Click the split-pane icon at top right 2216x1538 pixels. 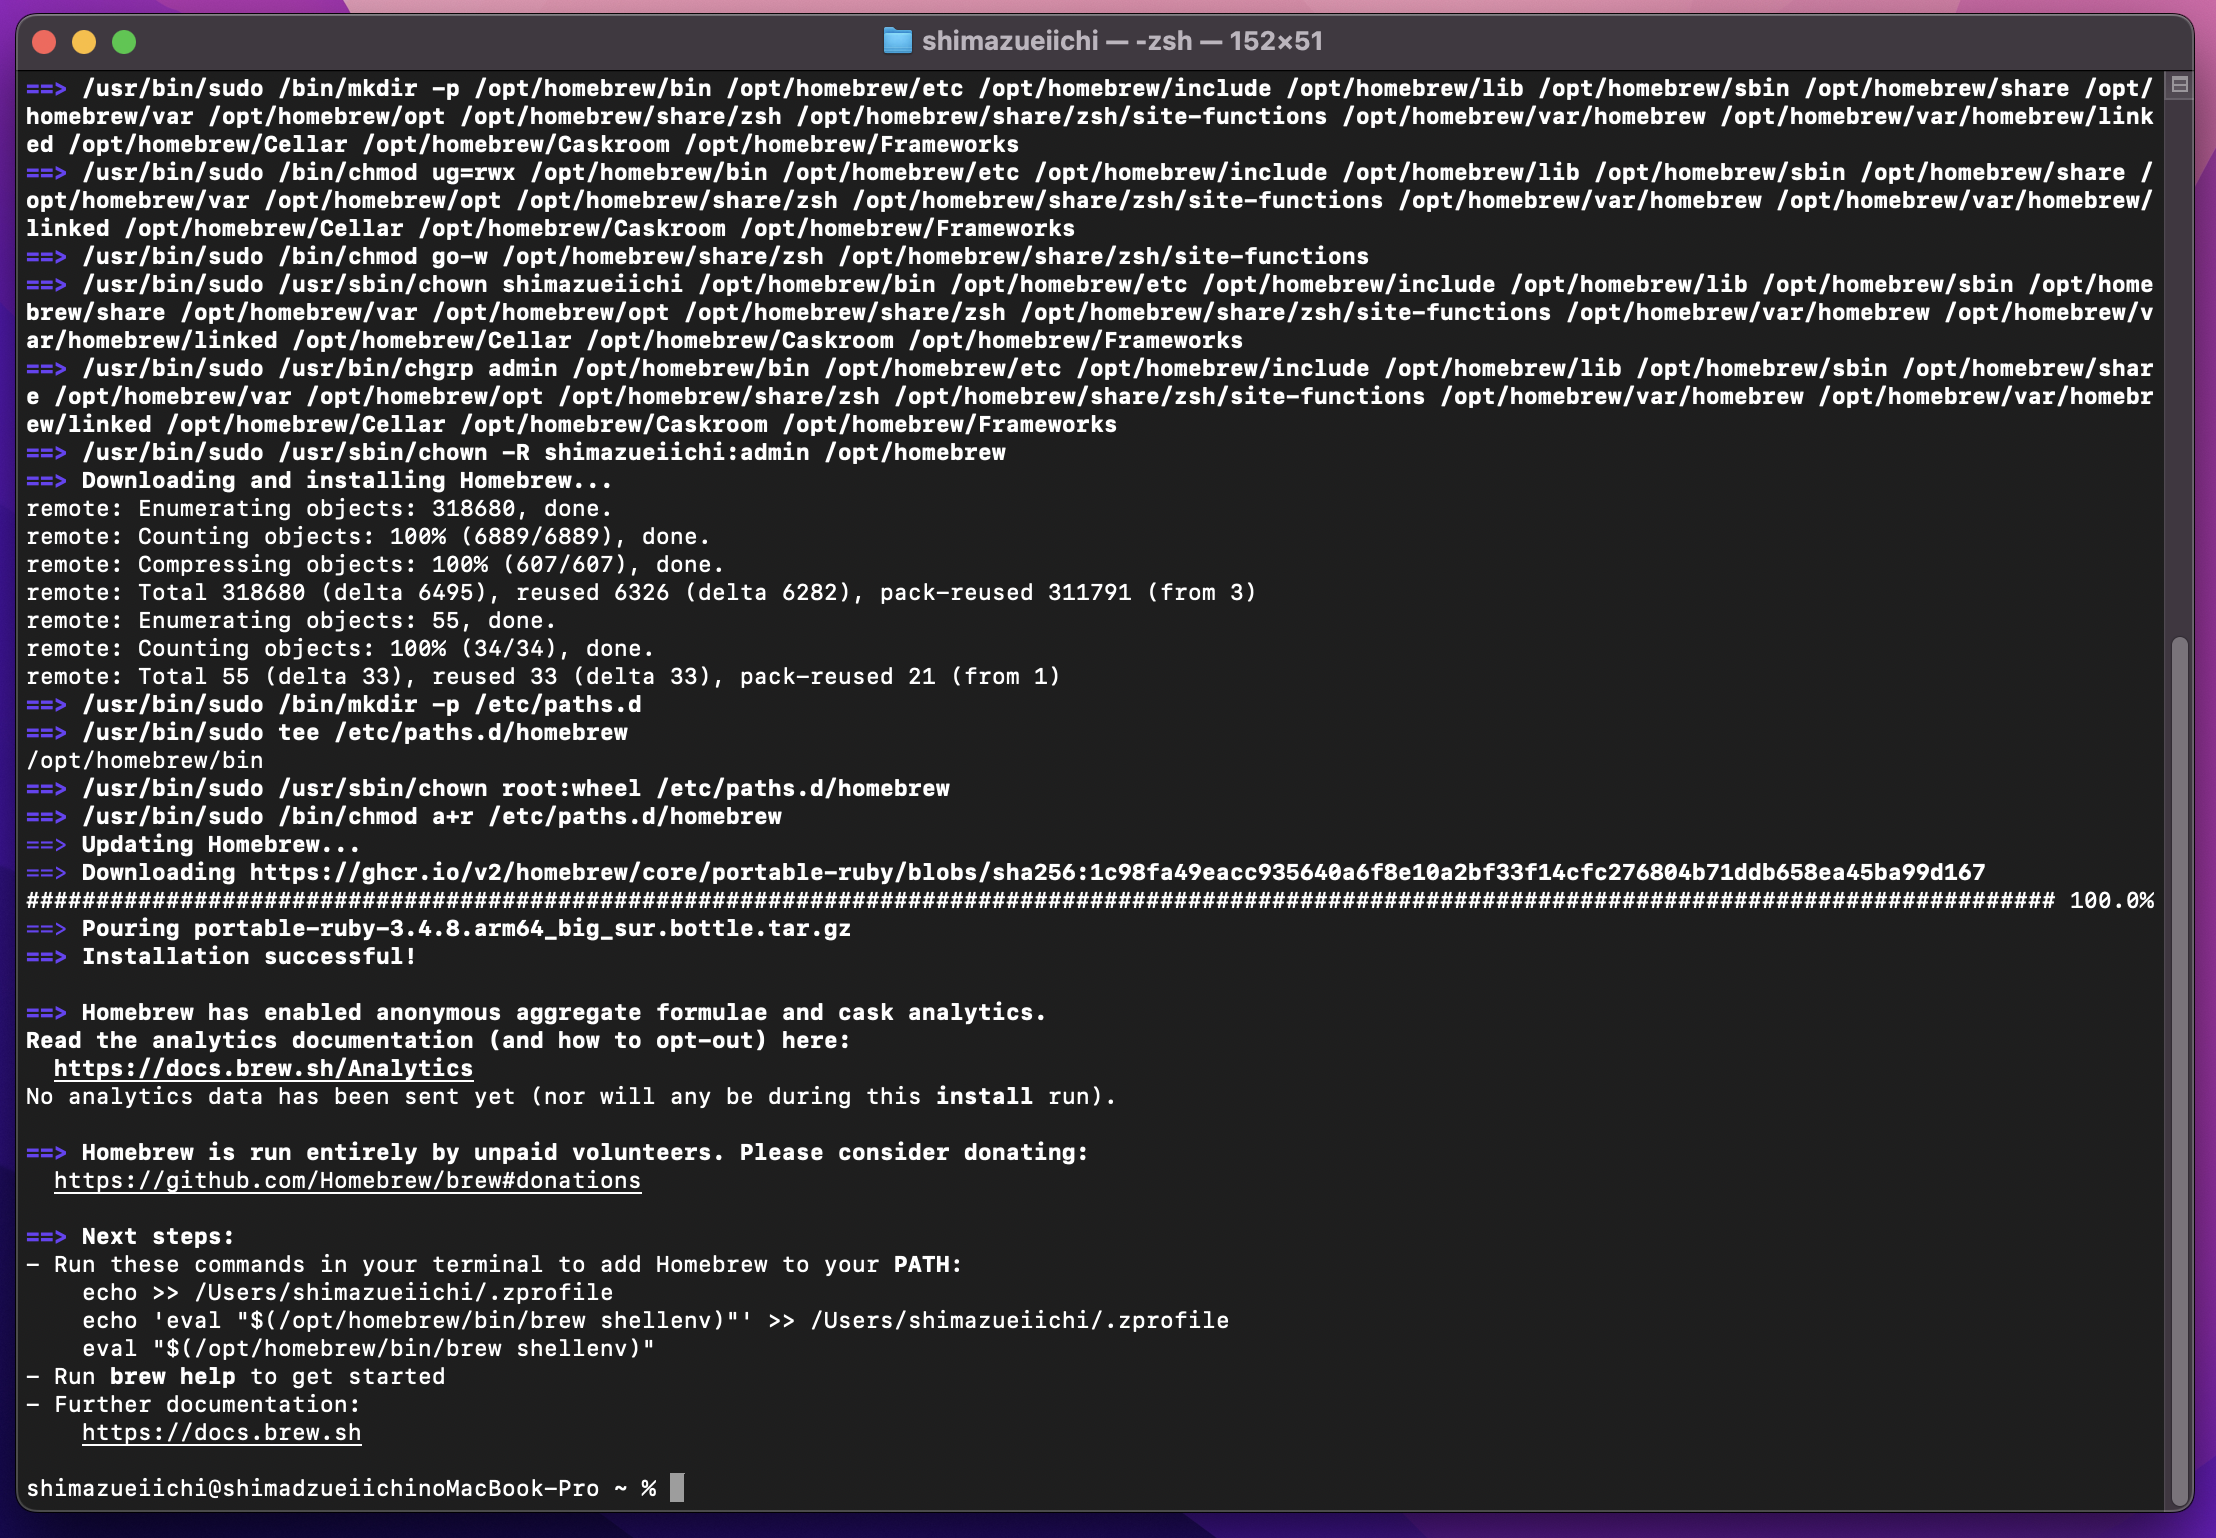pyautogui.click(x=2180, y=85)
